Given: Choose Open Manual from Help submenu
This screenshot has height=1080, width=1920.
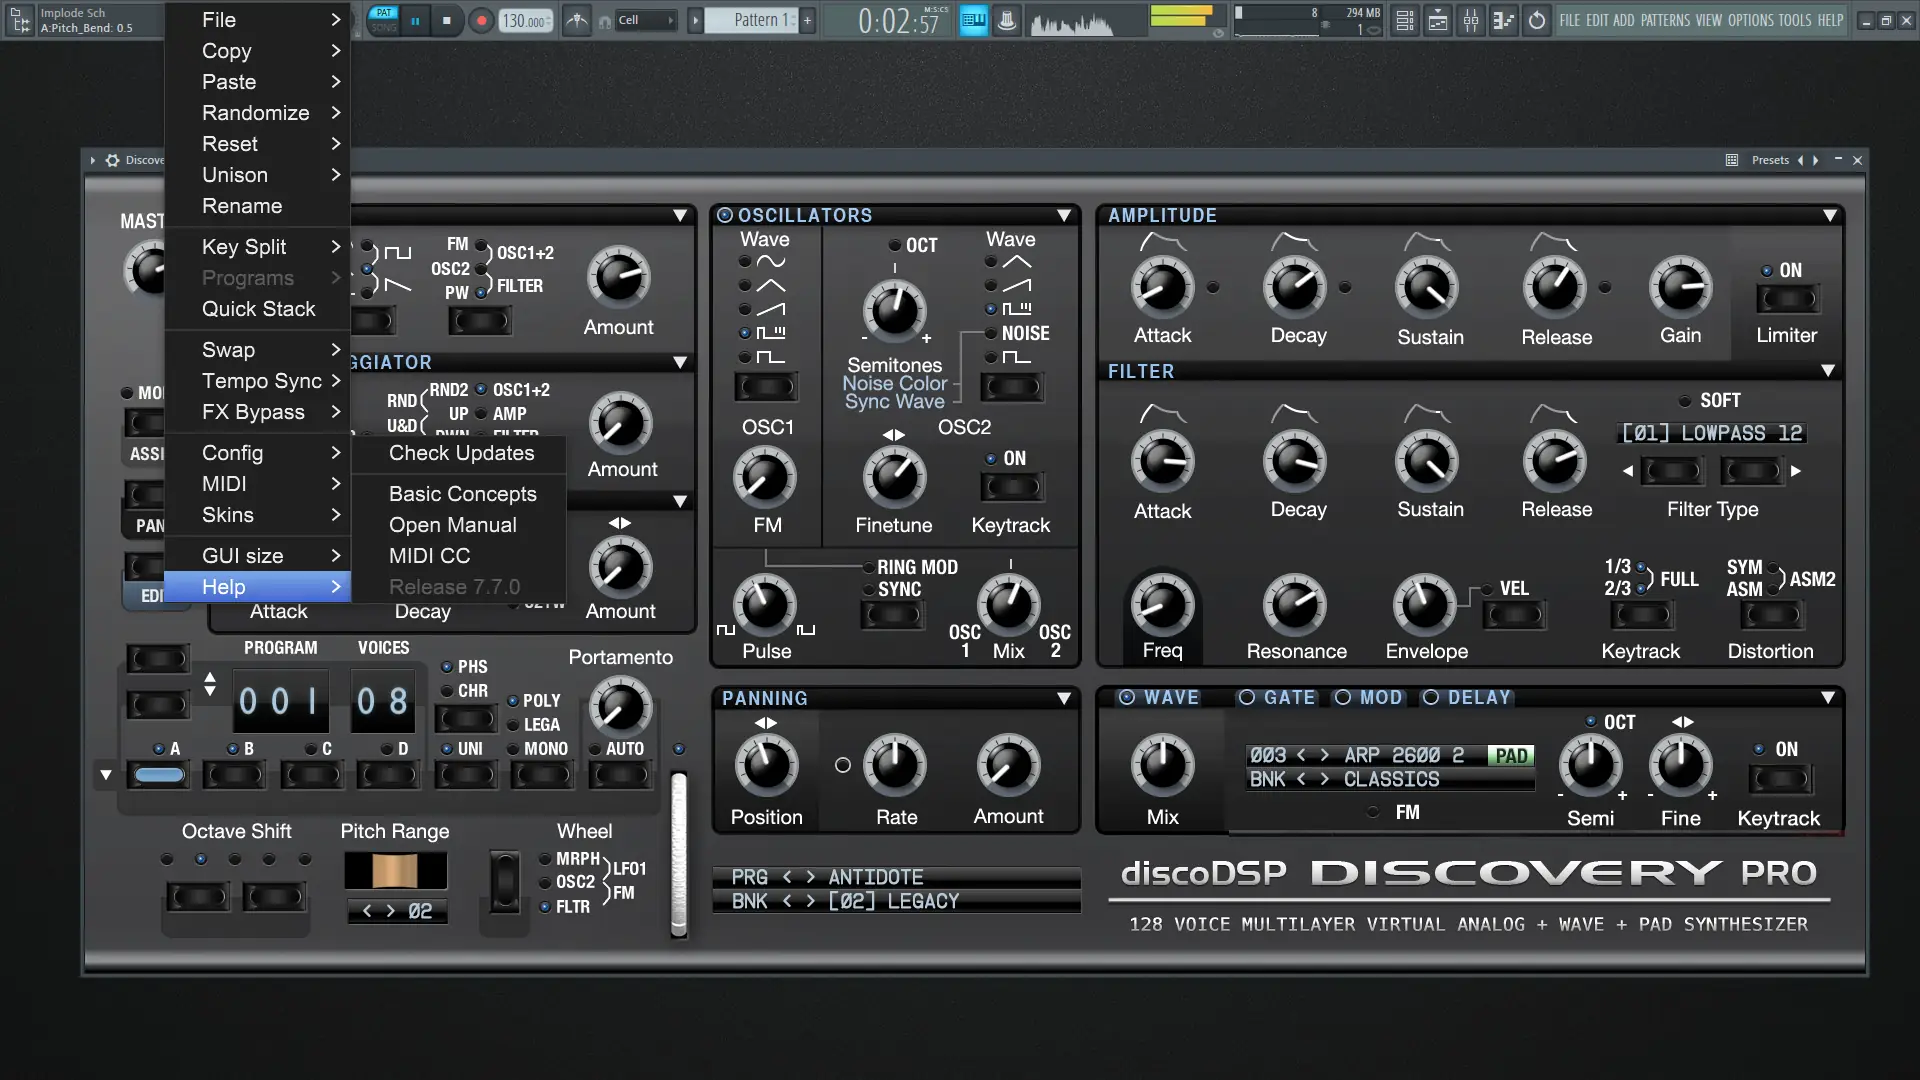Looking at the screenshot, I should click(452, 525).
